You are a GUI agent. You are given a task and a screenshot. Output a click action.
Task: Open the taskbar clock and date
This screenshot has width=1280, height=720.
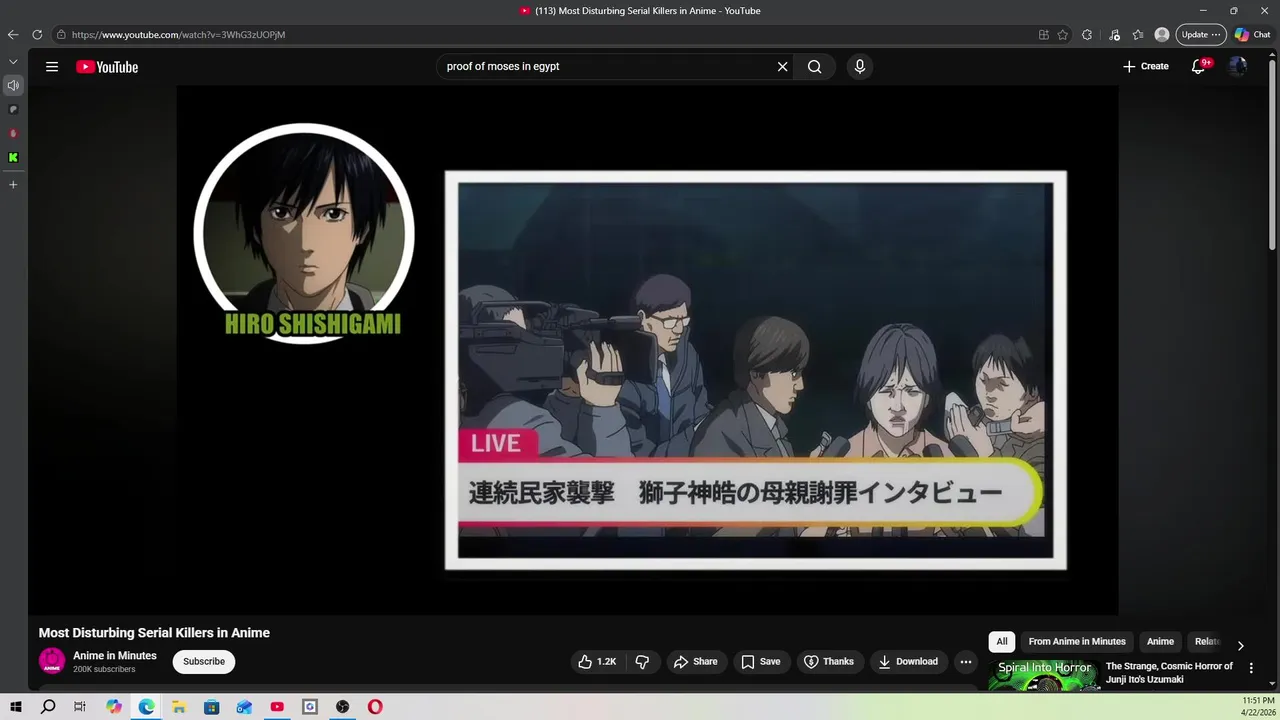pos(1258,707)
